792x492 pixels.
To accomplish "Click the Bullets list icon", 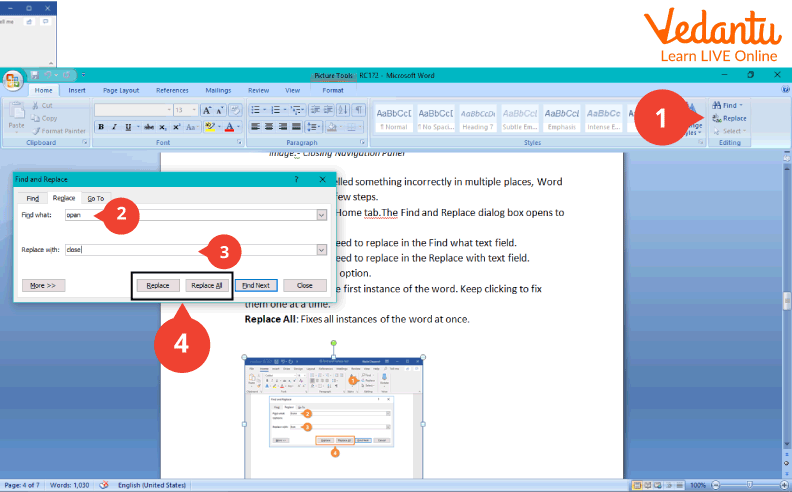I will (255, 109).
